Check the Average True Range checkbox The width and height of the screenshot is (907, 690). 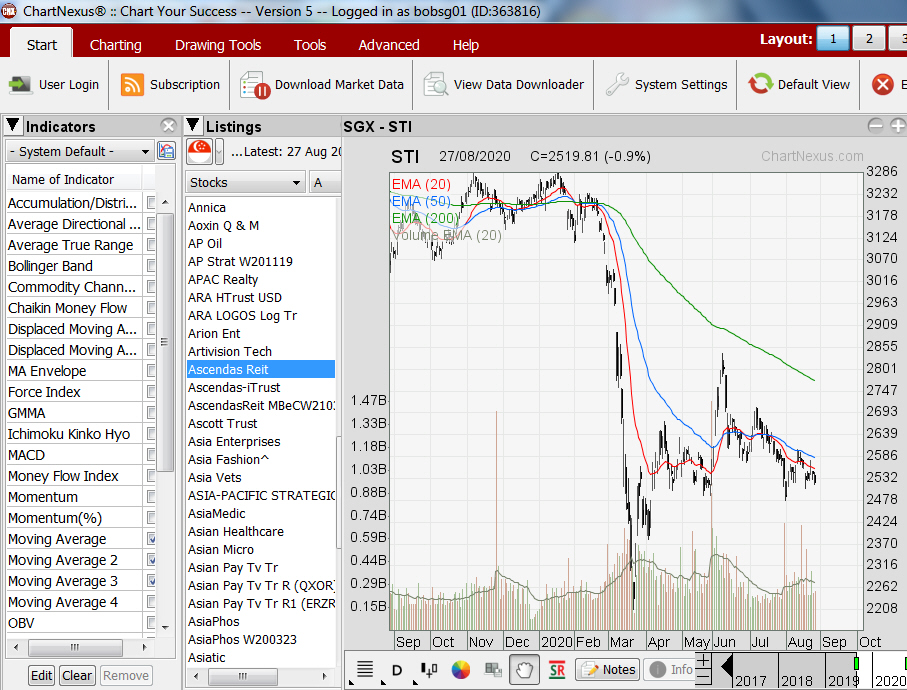coord(152,245)
